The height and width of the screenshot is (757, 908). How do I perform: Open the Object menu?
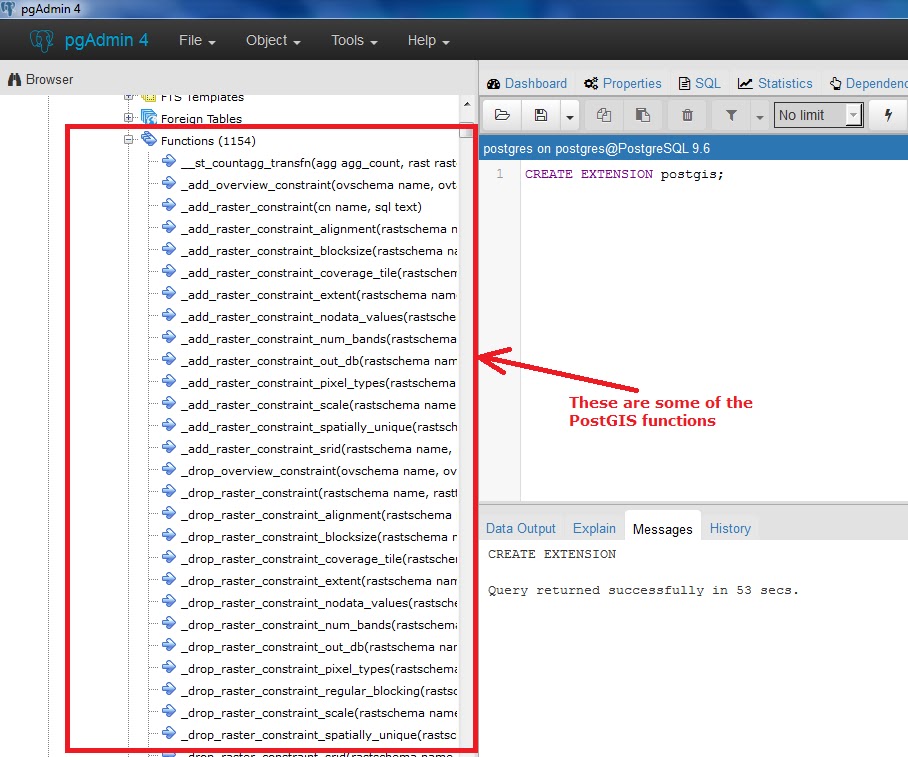point(273,41)
